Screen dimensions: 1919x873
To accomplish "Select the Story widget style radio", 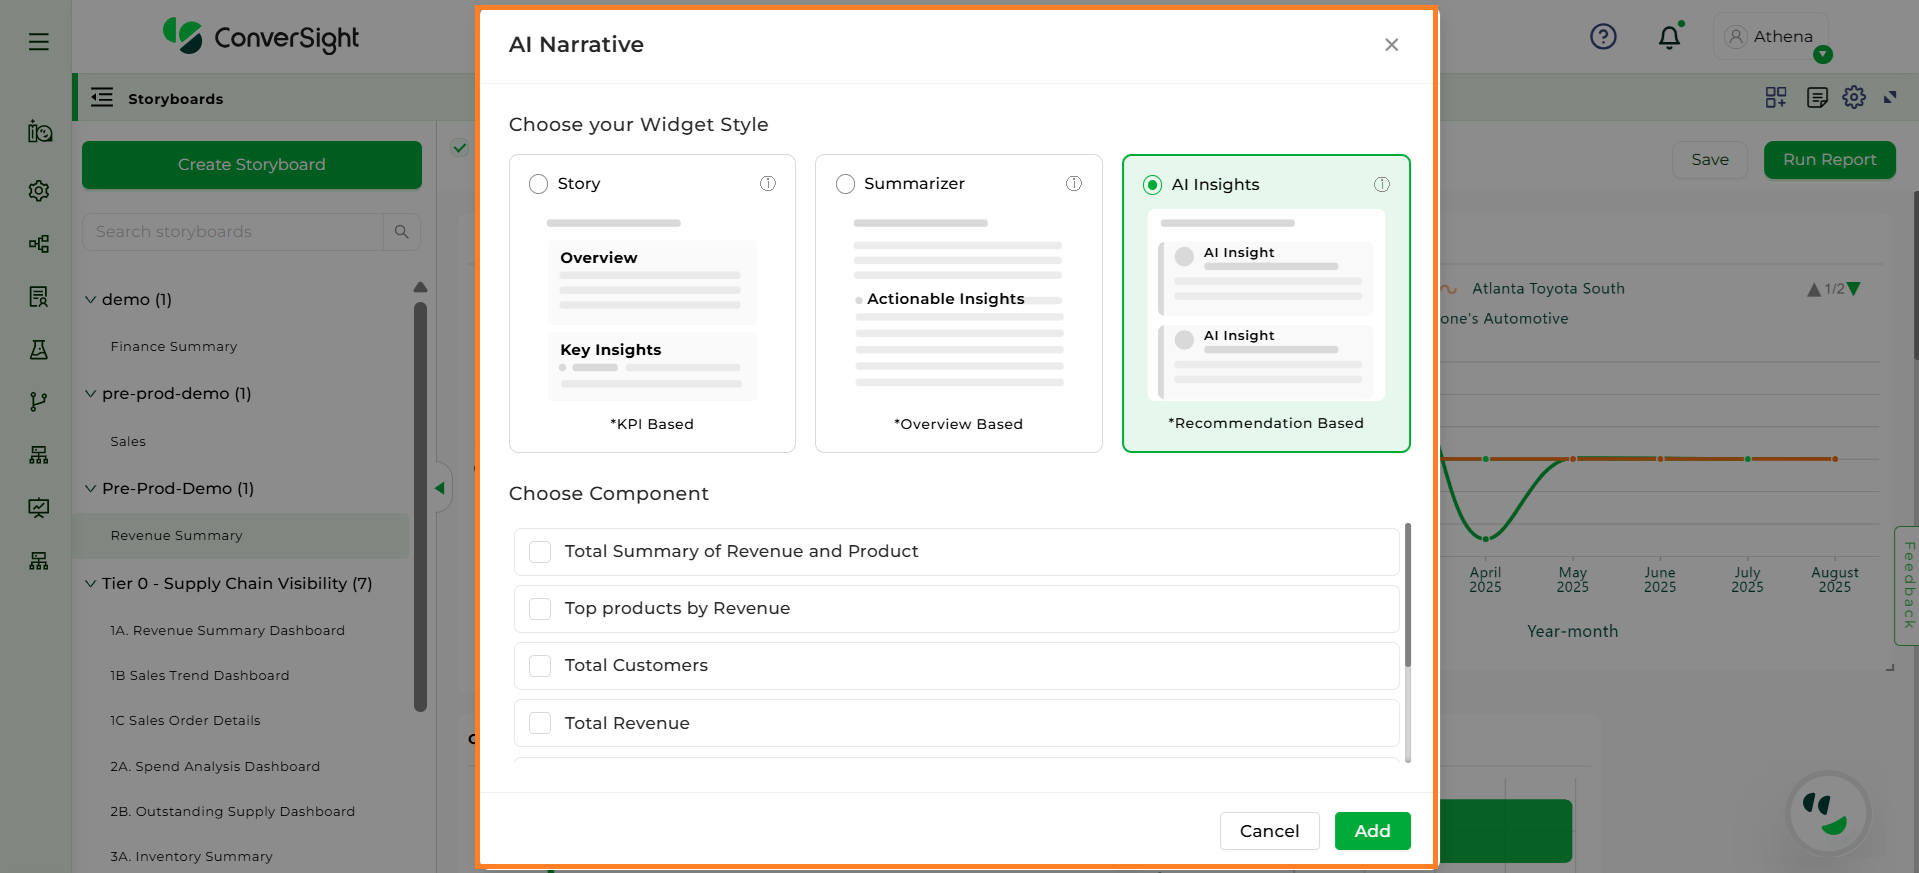I will [x=539, y=184].
